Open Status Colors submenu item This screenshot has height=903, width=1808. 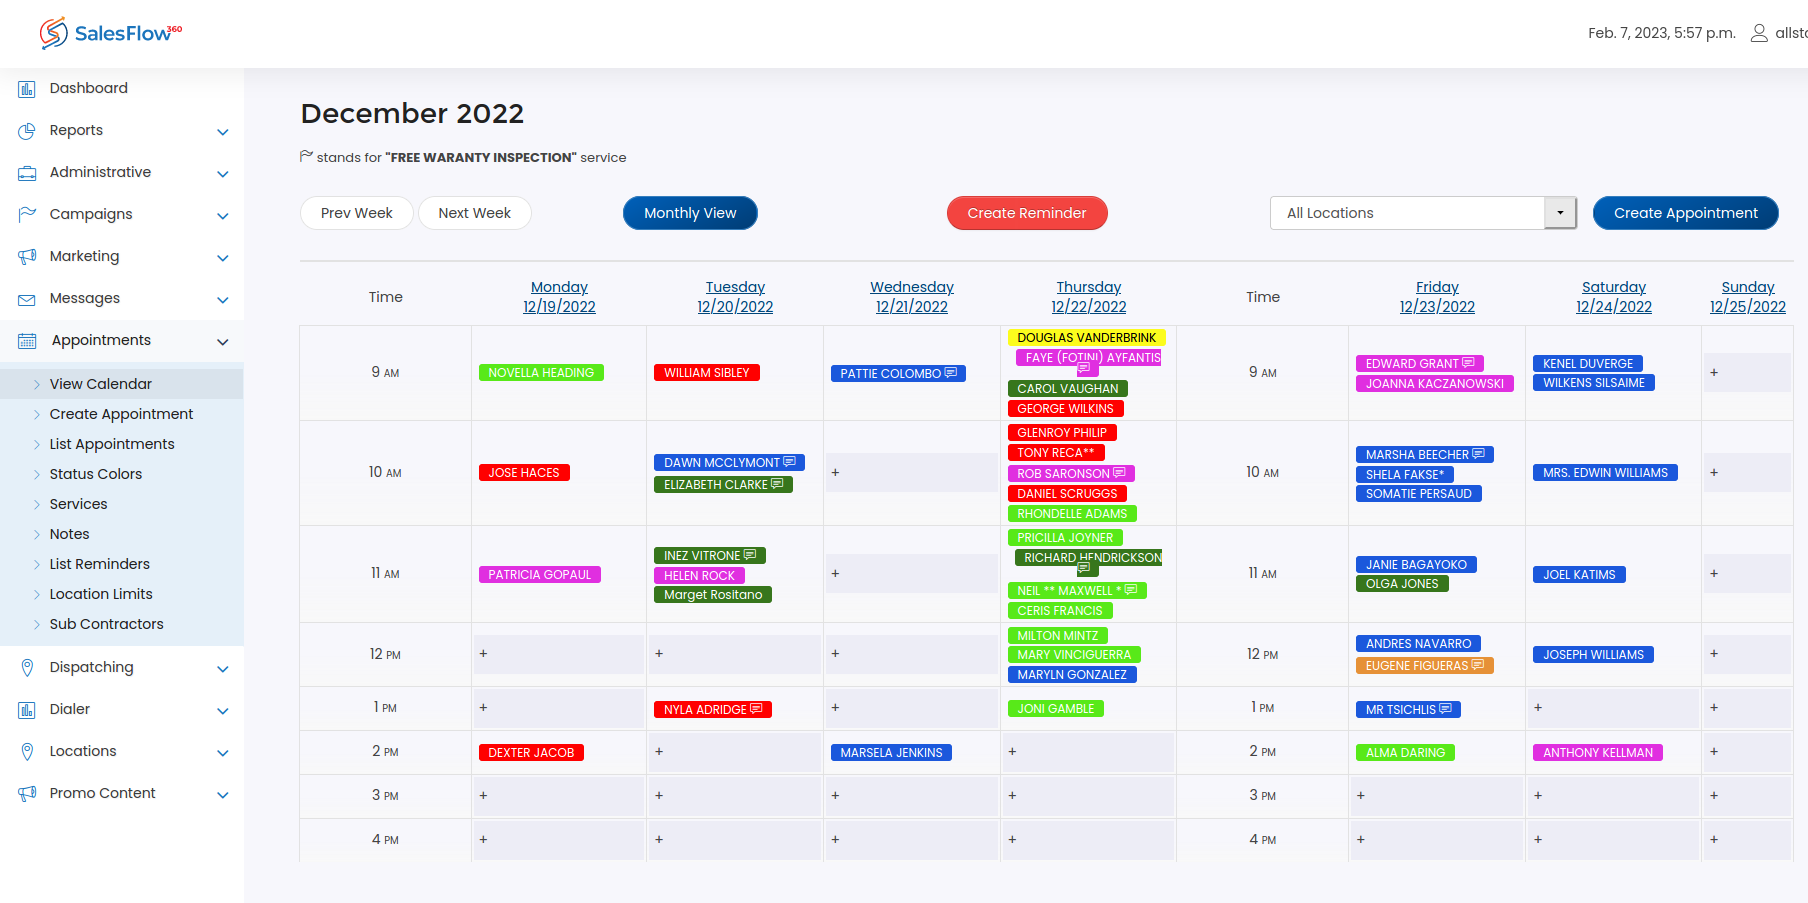(x=96, y=474)
